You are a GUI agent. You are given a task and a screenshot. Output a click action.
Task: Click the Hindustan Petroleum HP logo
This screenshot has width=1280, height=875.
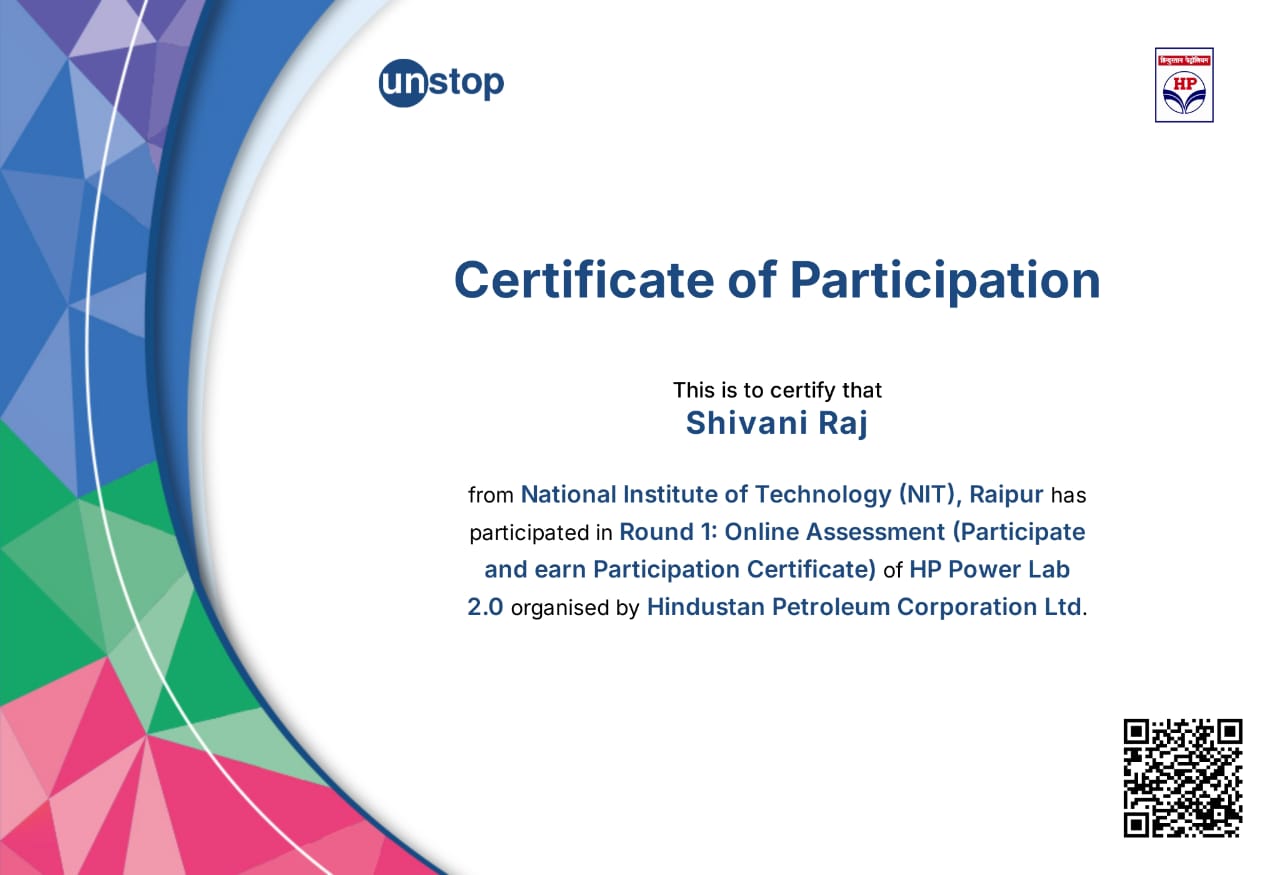click(1184, 85)
